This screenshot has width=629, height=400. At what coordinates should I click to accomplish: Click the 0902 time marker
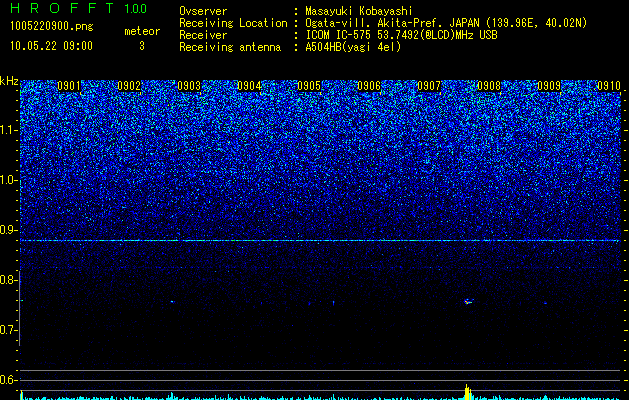pos(129,86)
